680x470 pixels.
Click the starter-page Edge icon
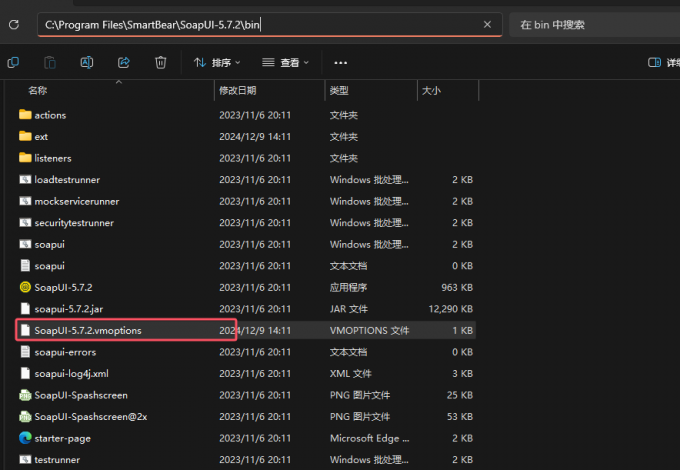point(25,438)
